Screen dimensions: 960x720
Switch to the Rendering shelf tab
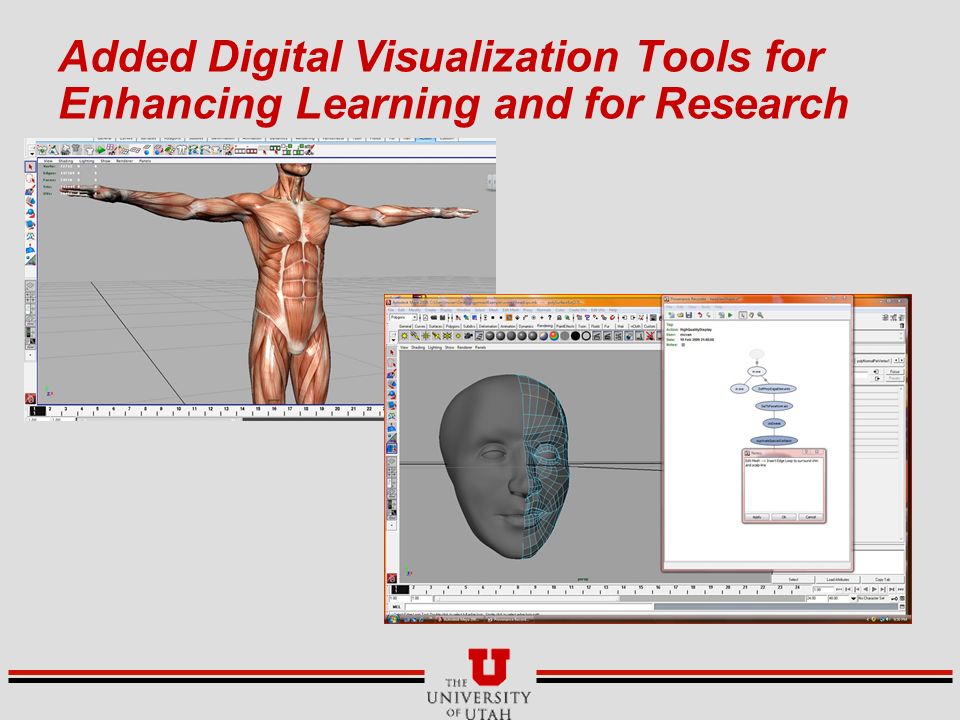545,326
